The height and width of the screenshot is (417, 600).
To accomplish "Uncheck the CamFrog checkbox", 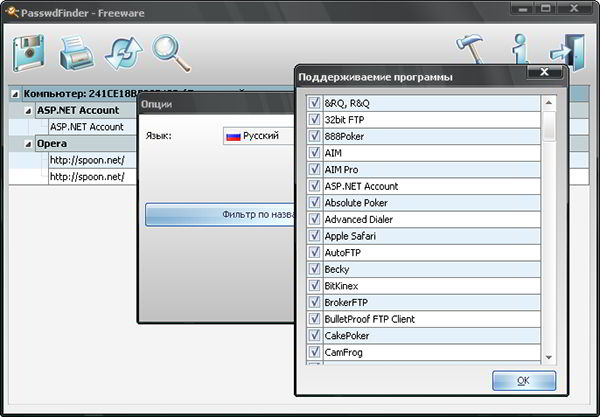I will (314, 352).
